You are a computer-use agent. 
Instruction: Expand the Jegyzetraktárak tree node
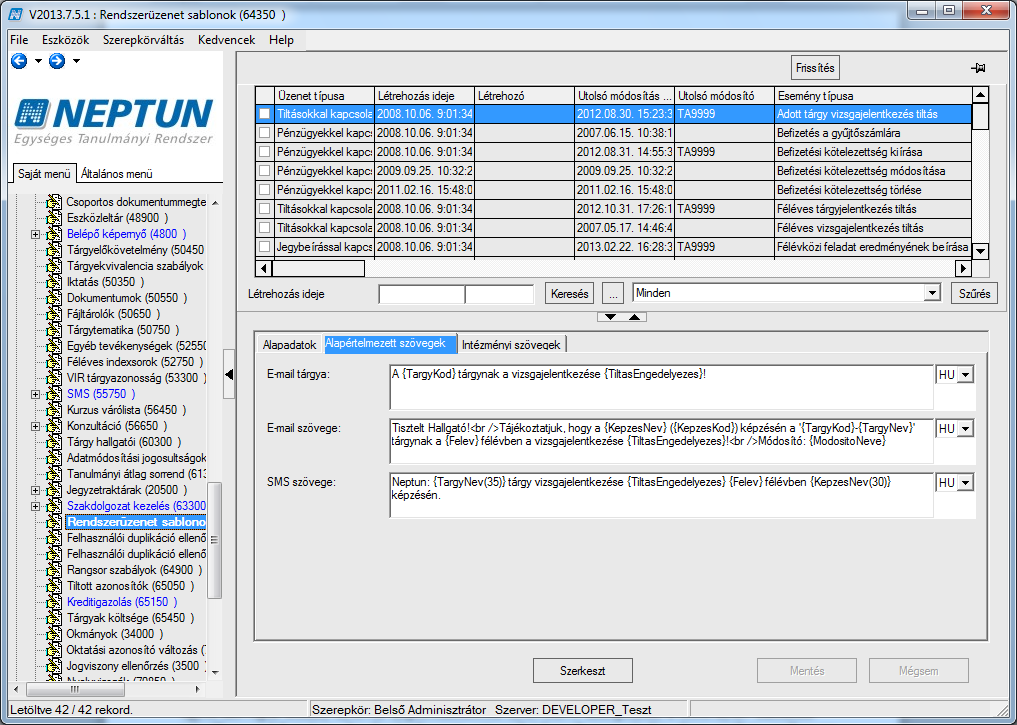pos(36,490)
